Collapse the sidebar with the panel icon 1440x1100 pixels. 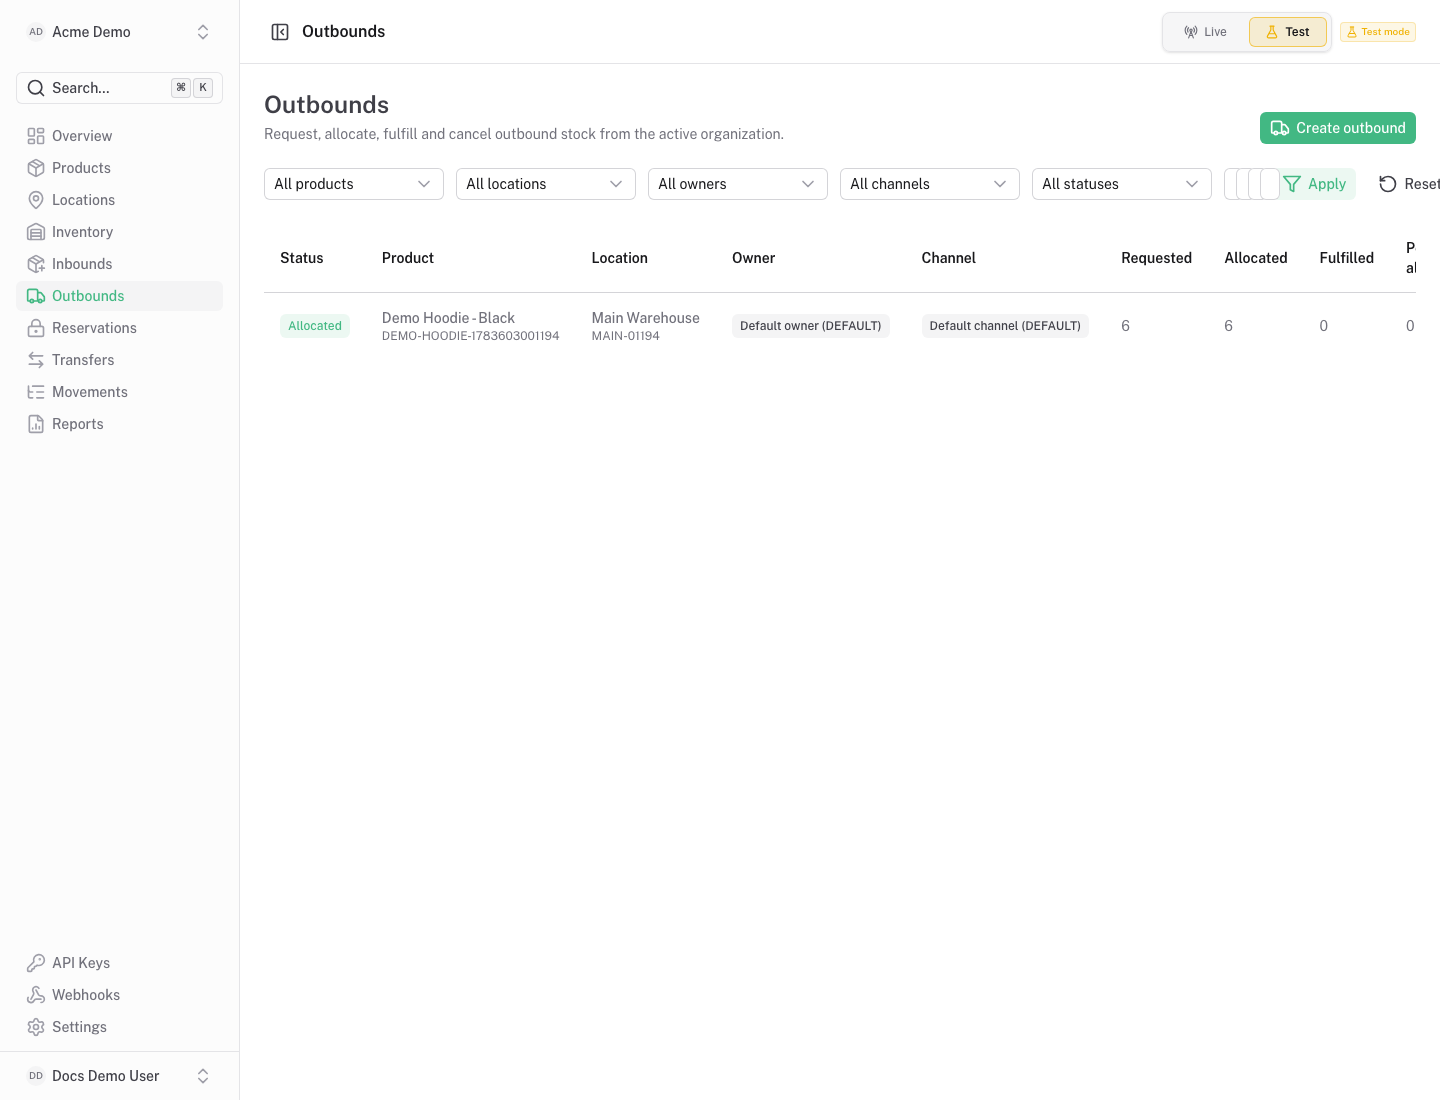click(x=280, y=32)
